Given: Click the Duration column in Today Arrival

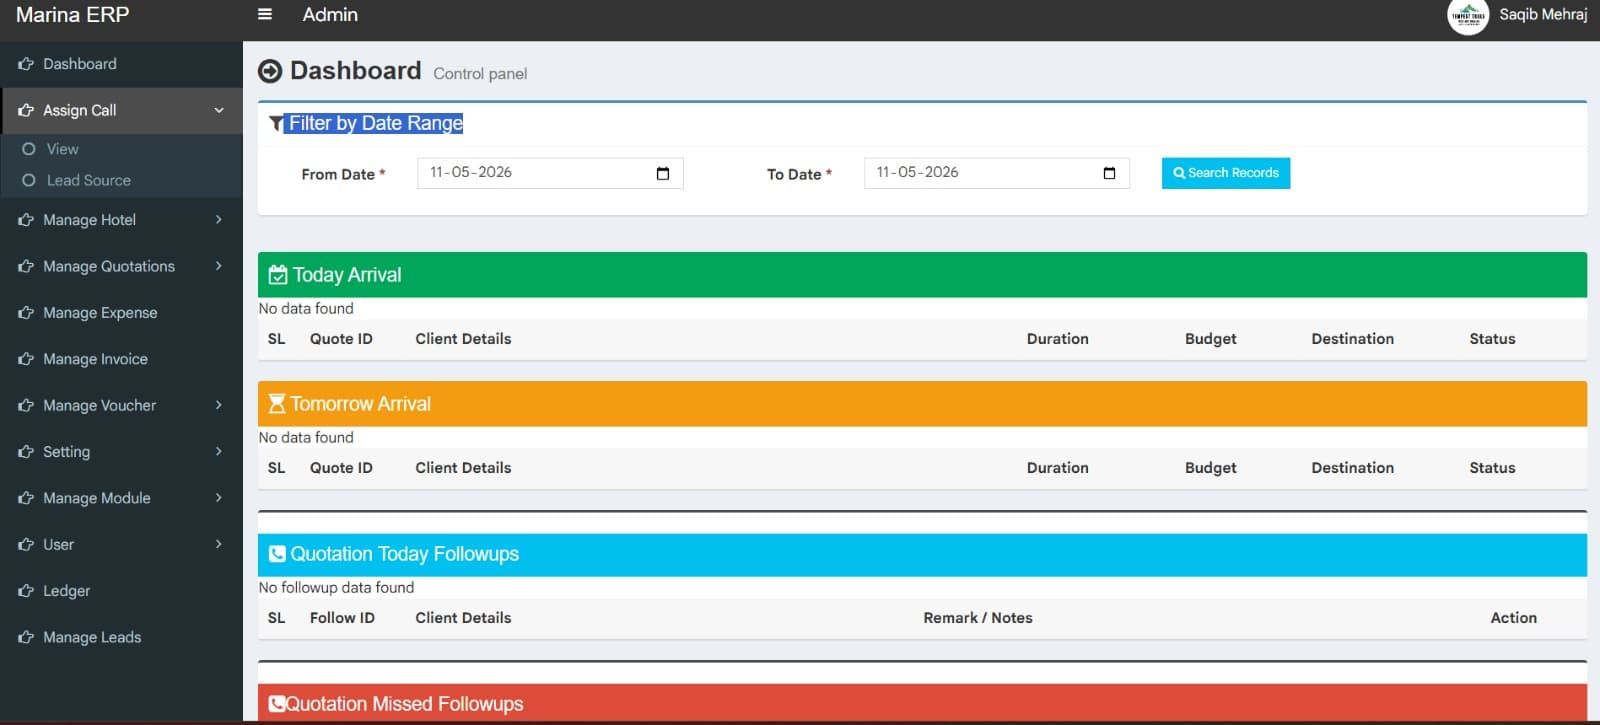Looking at the screenshot, I should click(1058, 339).
